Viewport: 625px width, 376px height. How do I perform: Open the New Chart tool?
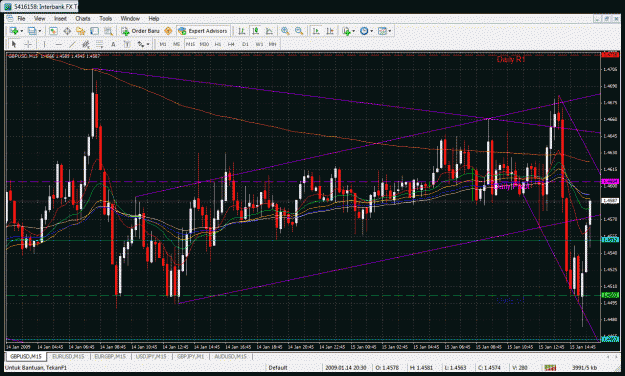(14, 31)
